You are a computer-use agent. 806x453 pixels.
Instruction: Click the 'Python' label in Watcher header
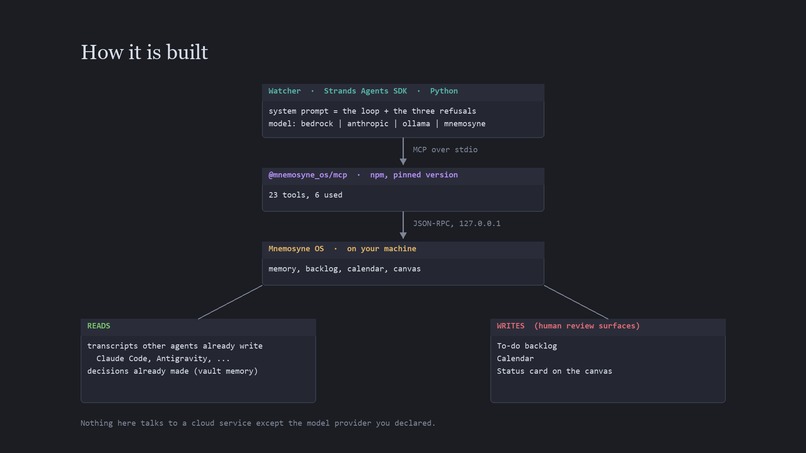coord(444,91)
